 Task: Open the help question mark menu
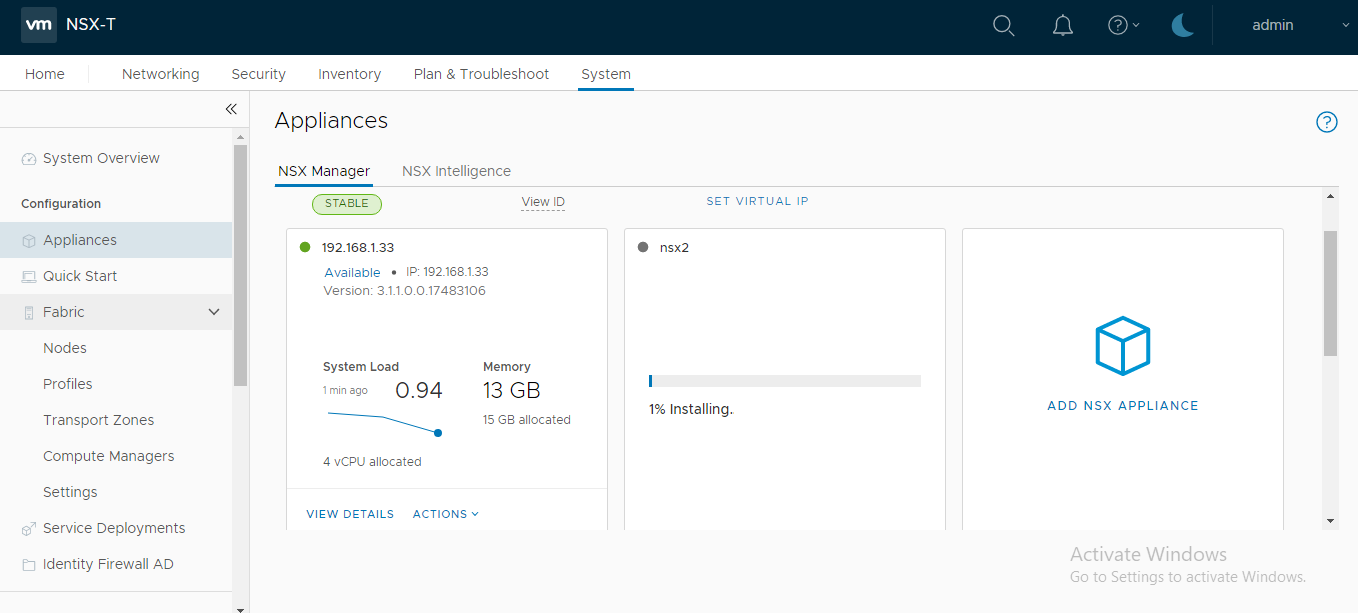pos(1123,26)
